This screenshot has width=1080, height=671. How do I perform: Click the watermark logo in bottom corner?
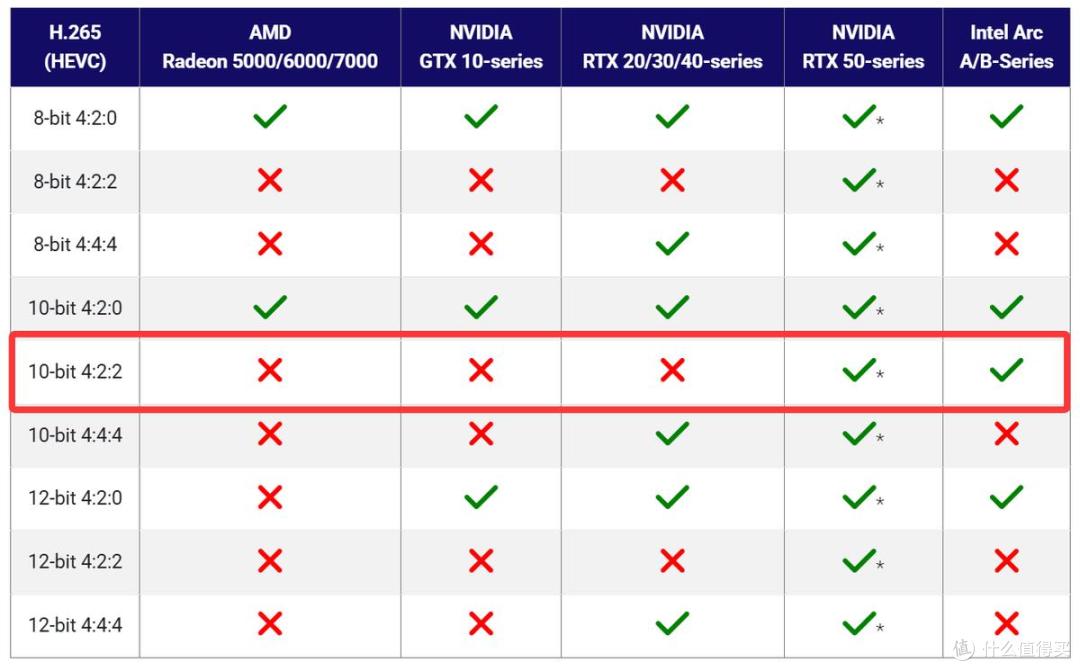pyautogui.click(x=964, y=648)
